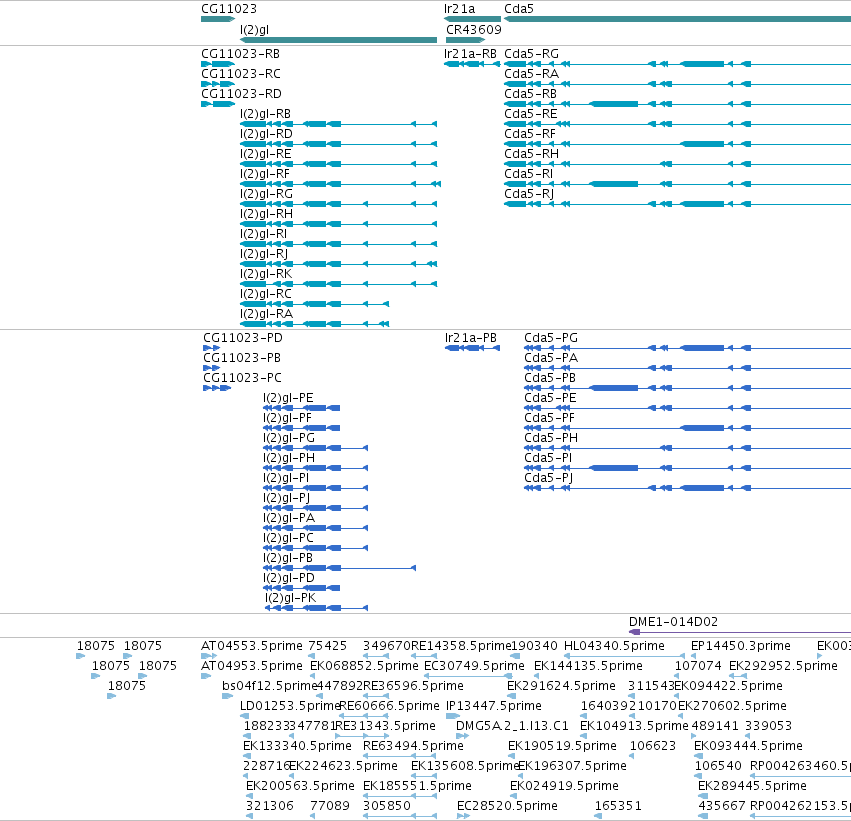Select the AT04953.5prime EST label
The height and width of the screenshot is (821, 851).
point(252,666)
